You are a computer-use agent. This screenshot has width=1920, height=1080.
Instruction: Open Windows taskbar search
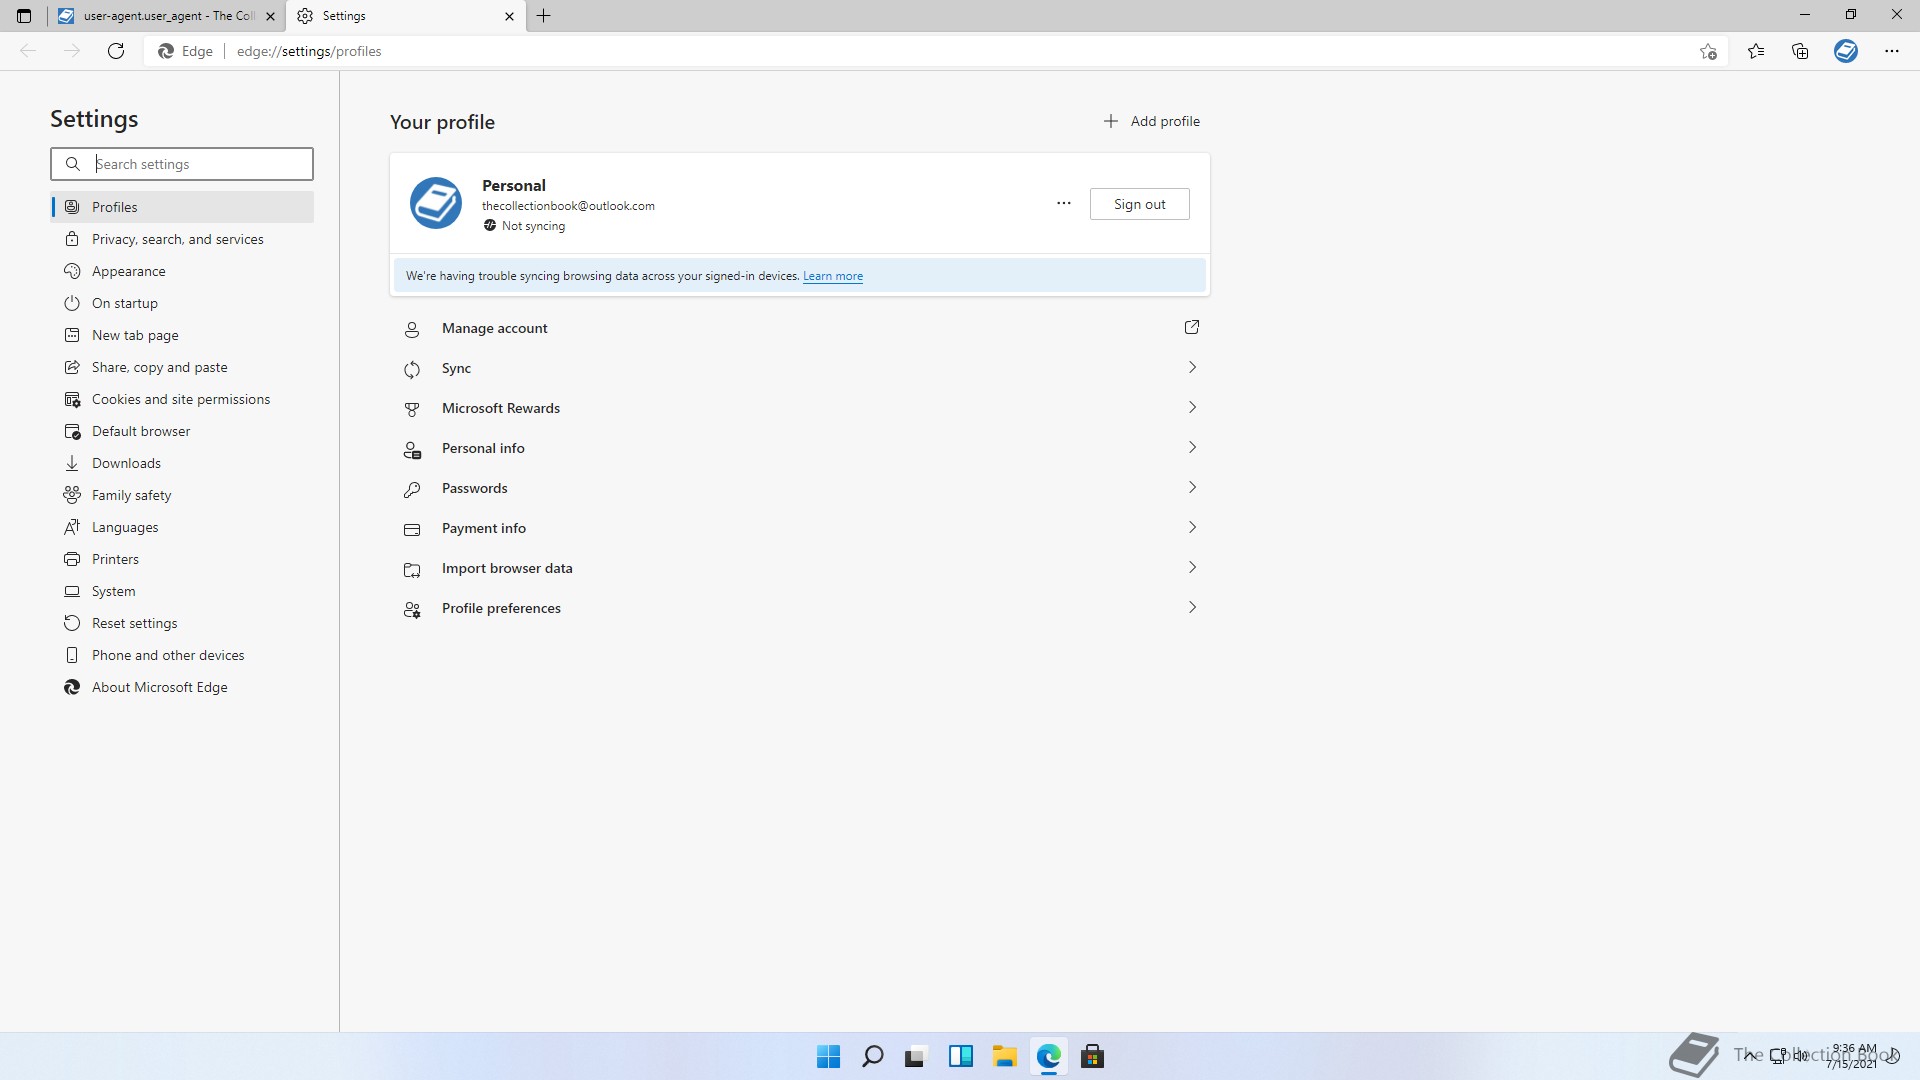pyautogui.click(x=872, y=1056)
